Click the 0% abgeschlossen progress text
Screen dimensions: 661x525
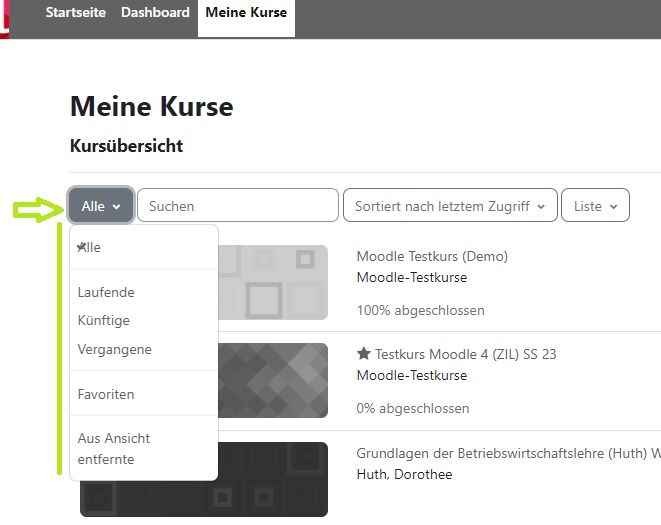pyautogui.click(x=413, y=408)
